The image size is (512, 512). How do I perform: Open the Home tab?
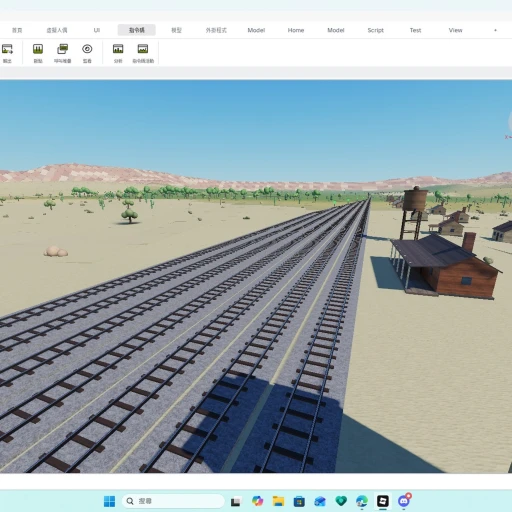click(296, 30)
